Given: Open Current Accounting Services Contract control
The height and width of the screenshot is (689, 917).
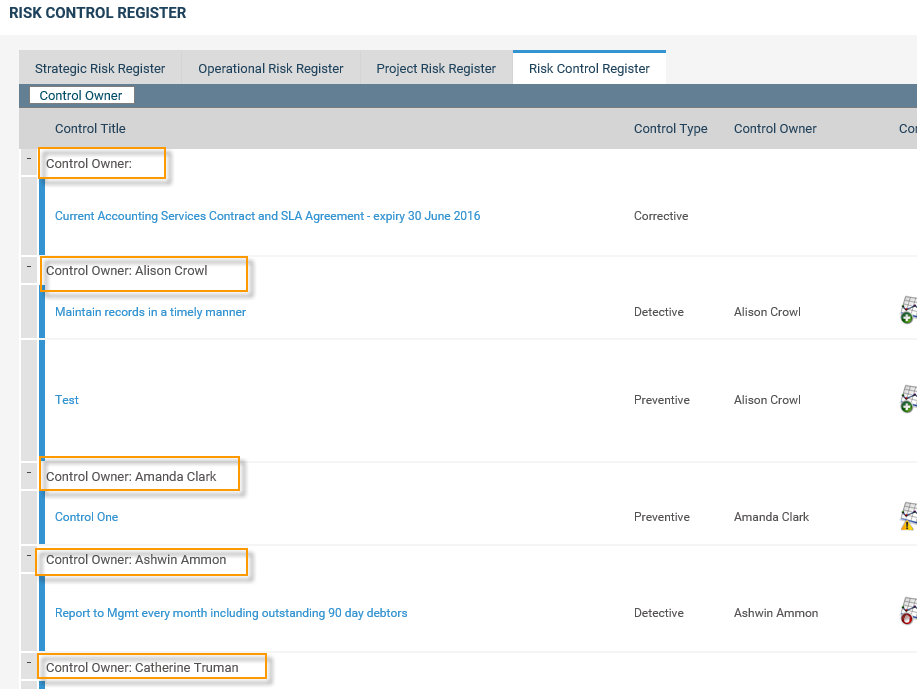Looking at the screenshot, I should click(x=267, y=216).
